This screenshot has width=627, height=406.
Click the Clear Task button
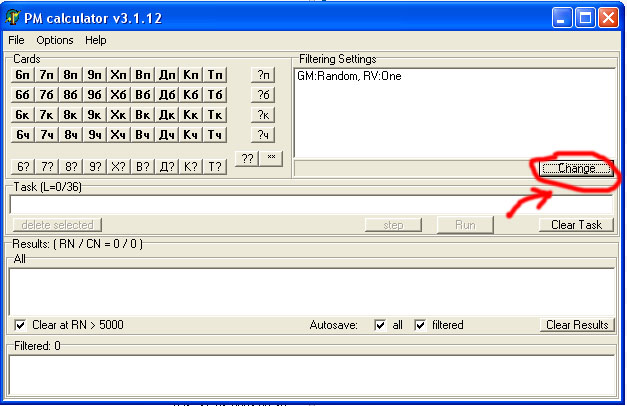[x=576, y=225]
